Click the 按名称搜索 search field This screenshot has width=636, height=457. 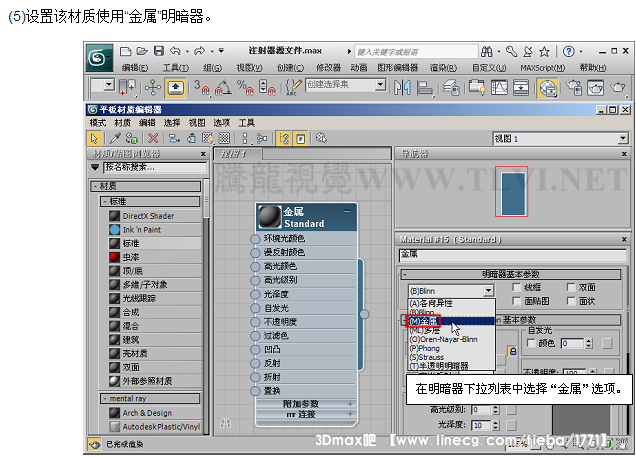click(x=155, y=167)
